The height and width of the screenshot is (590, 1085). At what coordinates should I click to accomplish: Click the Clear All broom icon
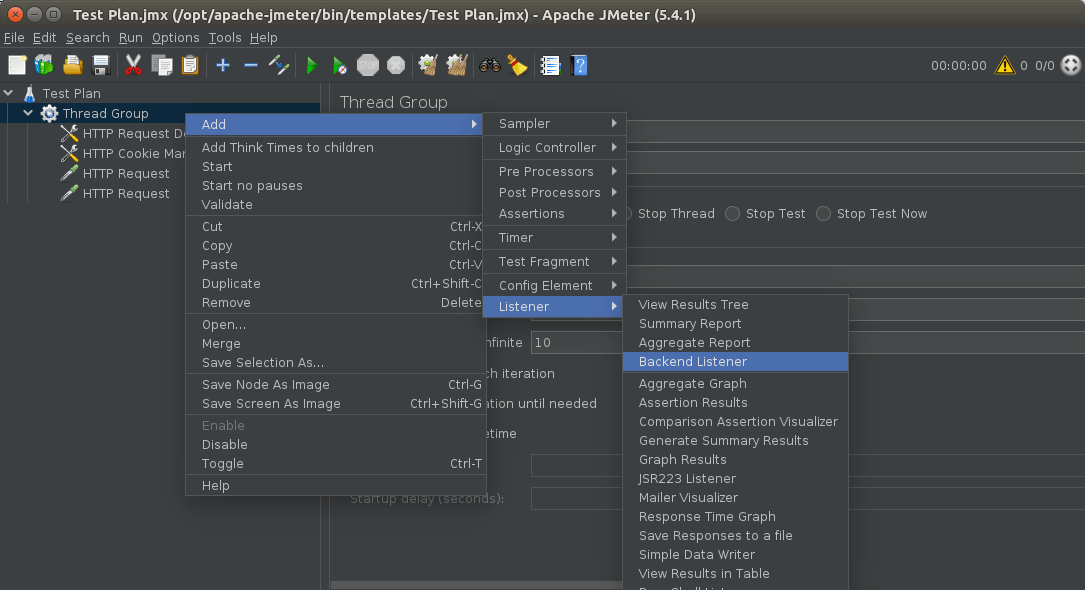coord(517,65)
